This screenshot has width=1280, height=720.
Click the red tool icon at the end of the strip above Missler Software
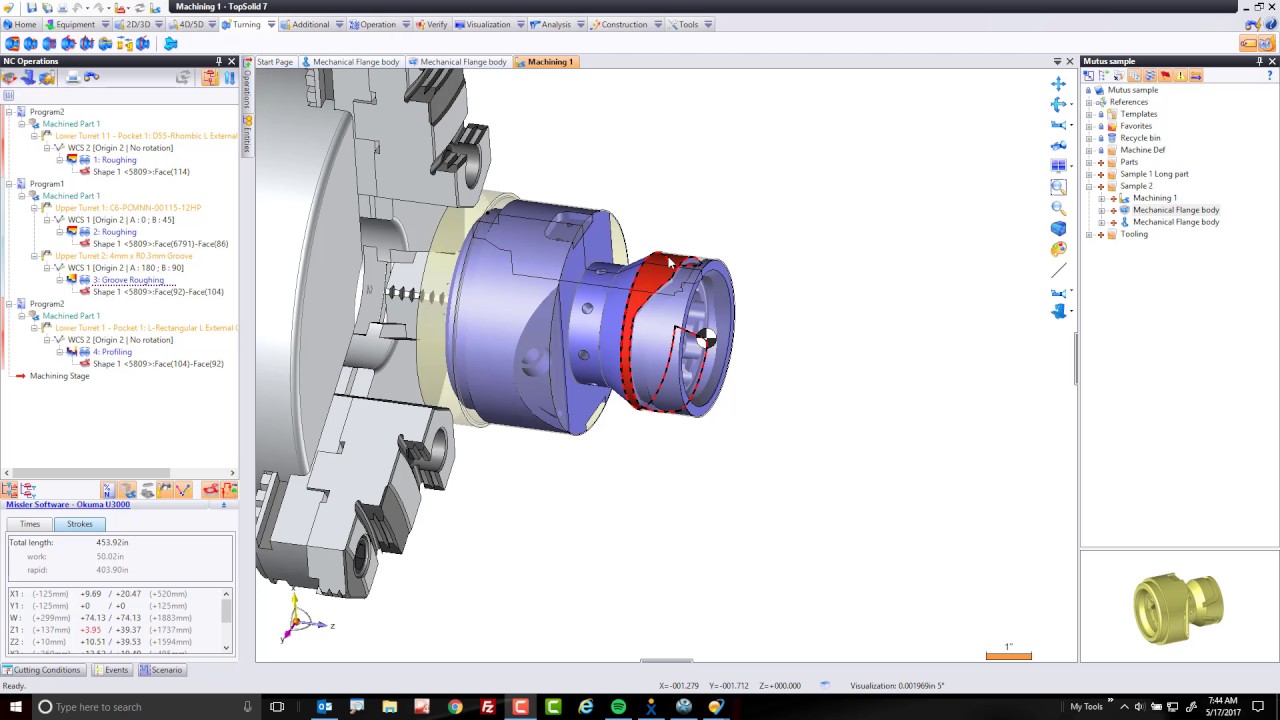coord(230,490)
